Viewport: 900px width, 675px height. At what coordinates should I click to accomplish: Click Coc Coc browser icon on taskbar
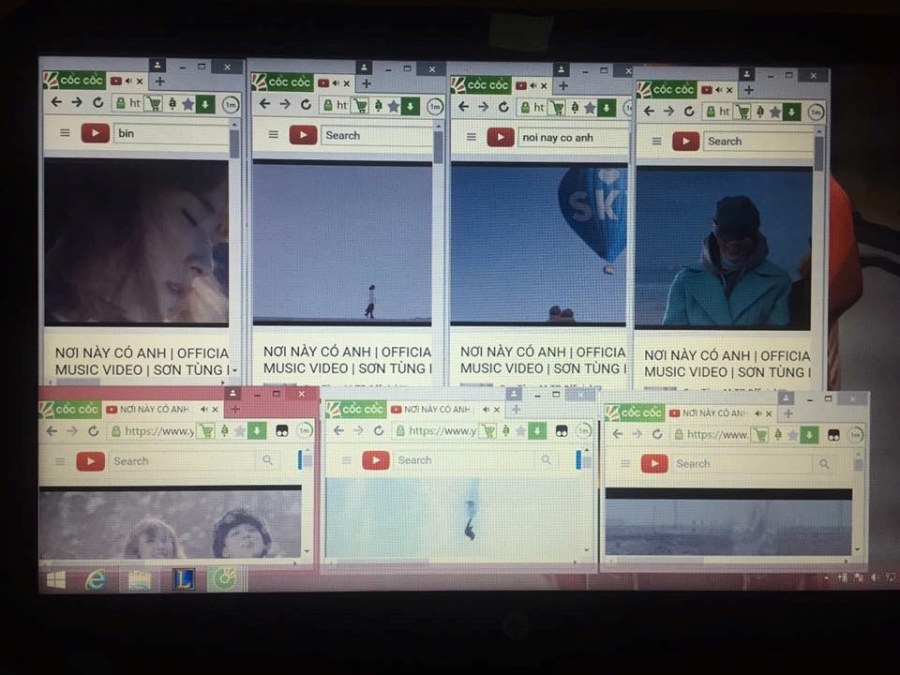(x=223, y=579)
